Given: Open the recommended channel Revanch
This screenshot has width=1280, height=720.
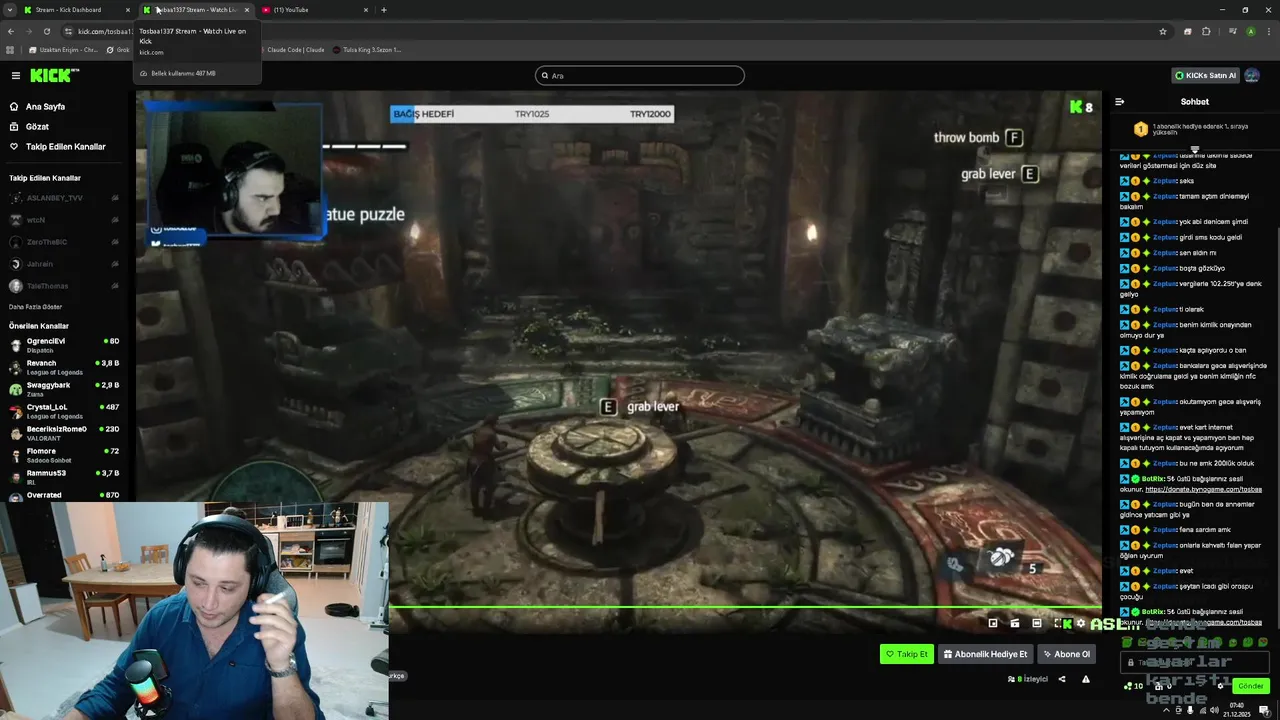Looking at the screenshot, I should point(64,367).
